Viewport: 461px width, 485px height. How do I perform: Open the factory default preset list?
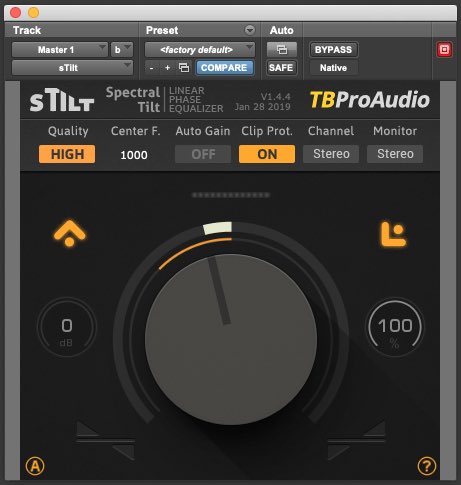[x=200, y=50]
